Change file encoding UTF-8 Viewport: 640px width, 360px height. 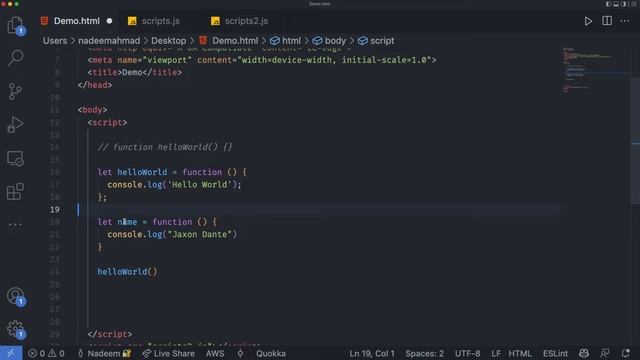(467, 353)
